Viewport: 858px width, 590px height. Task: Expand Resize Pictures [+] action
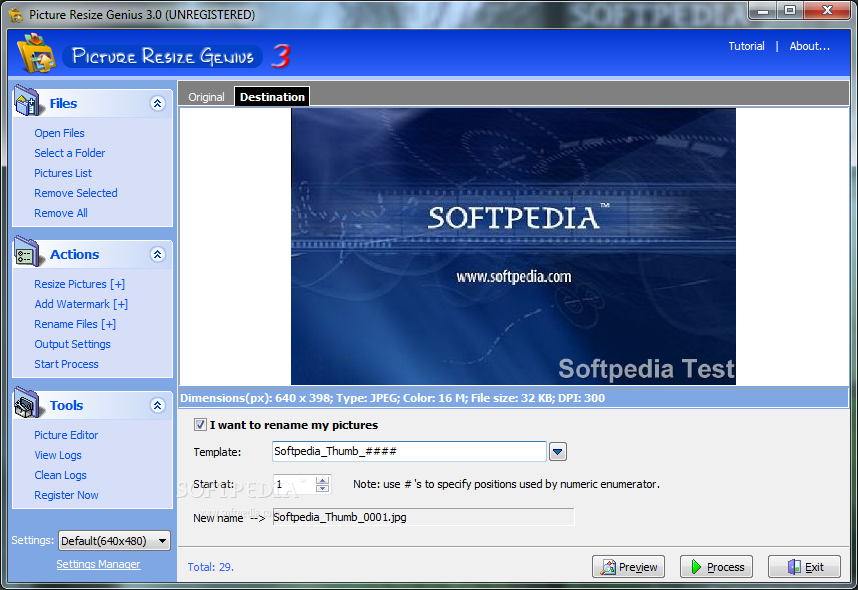tap(79, 284)
